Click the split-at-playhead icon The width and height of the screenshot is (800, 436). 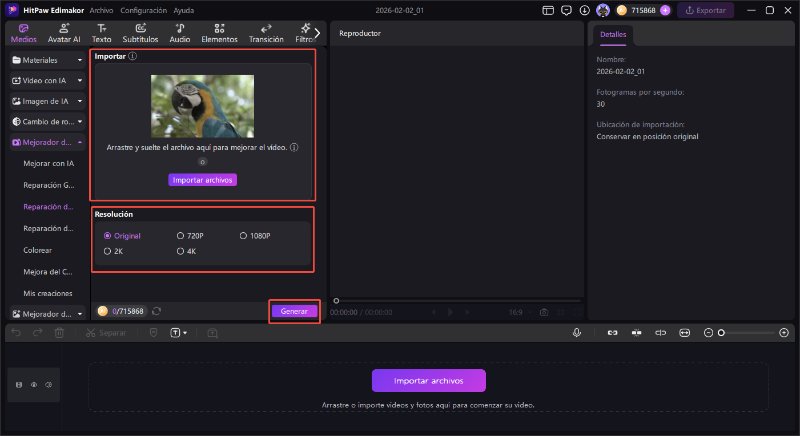point(661,333)
